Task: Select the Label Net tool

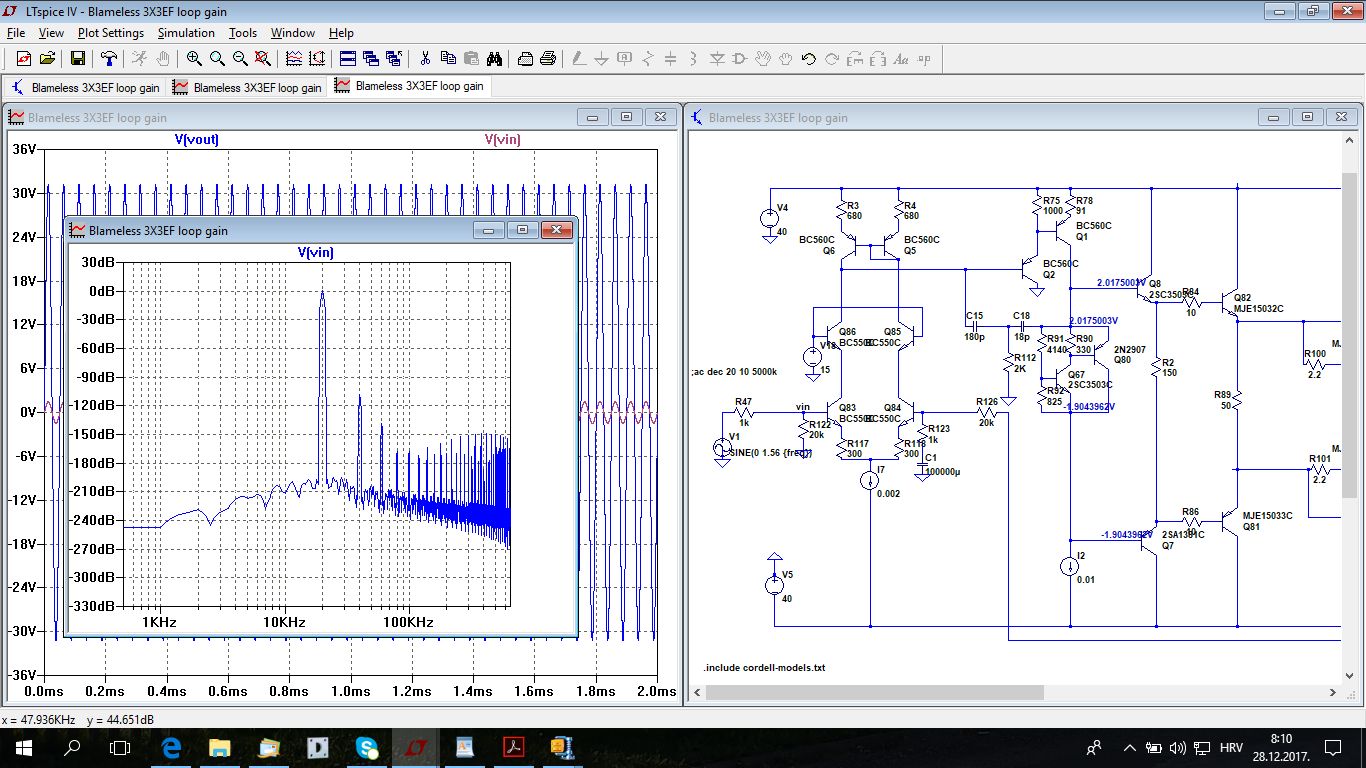Action: pyautogui.click(x=625, y=59)
